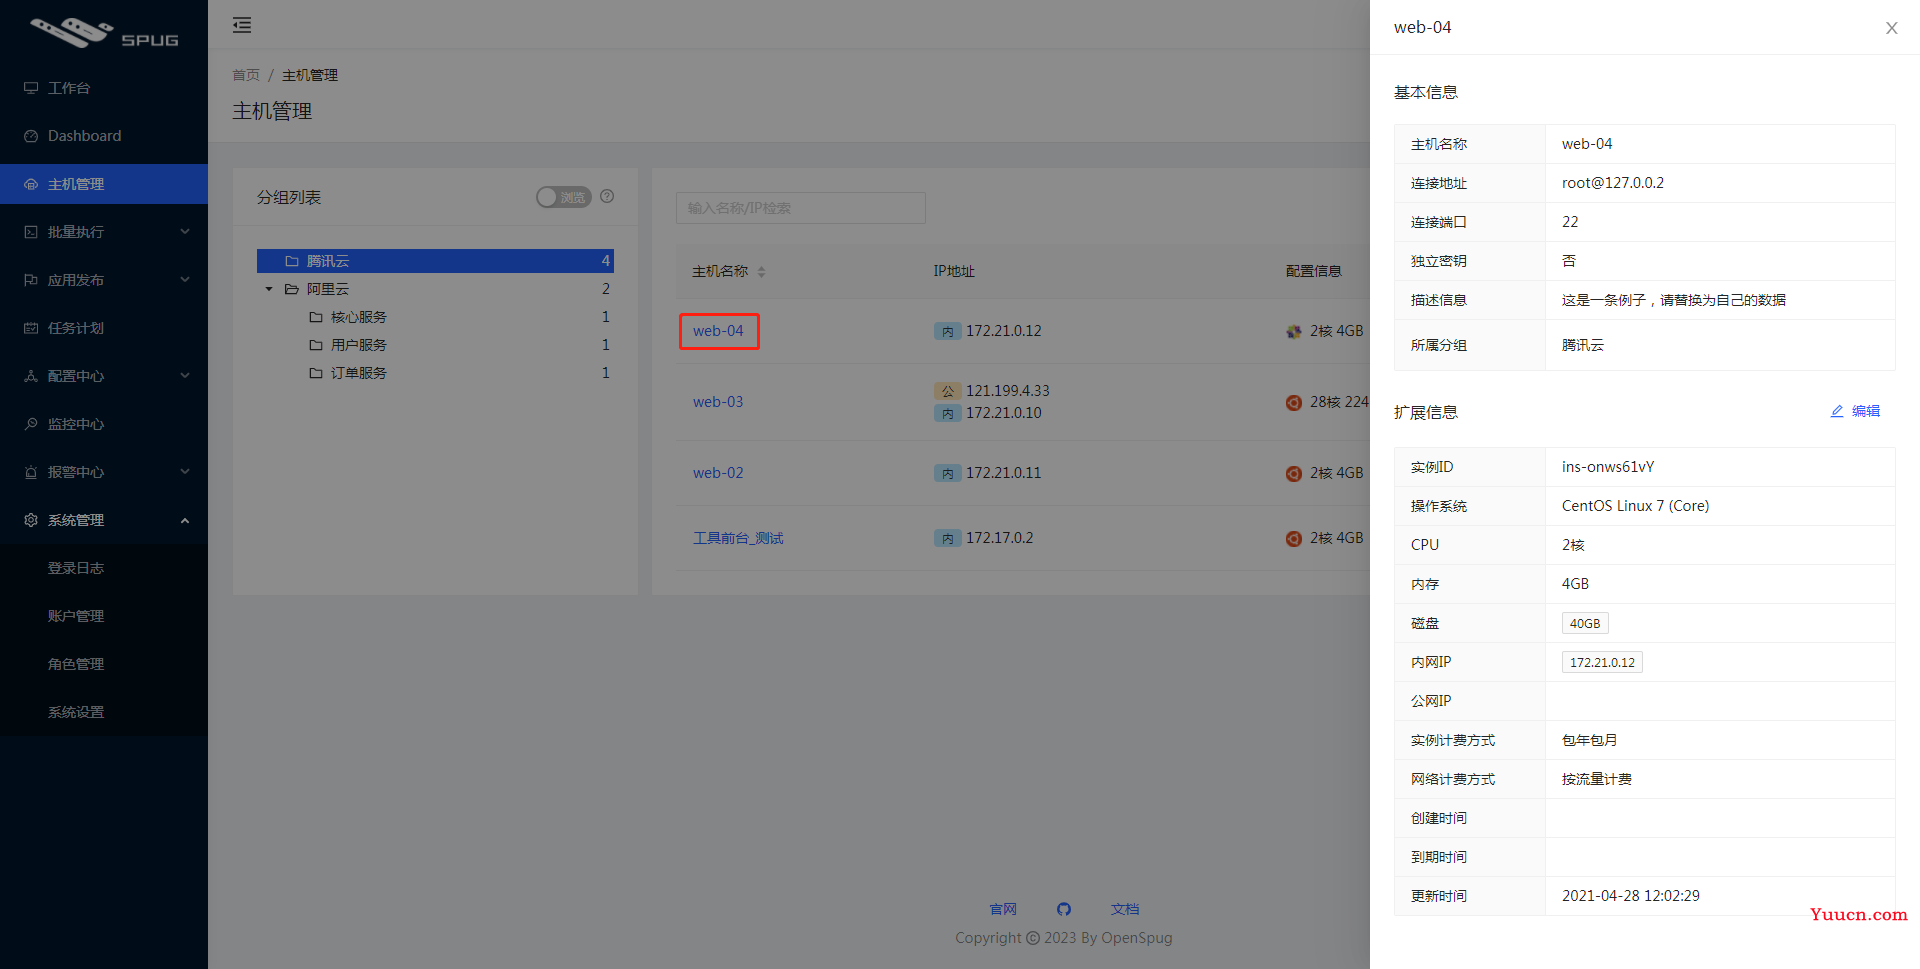Collapse the 系统管理 submenu arrow

(x=185, y=520)
